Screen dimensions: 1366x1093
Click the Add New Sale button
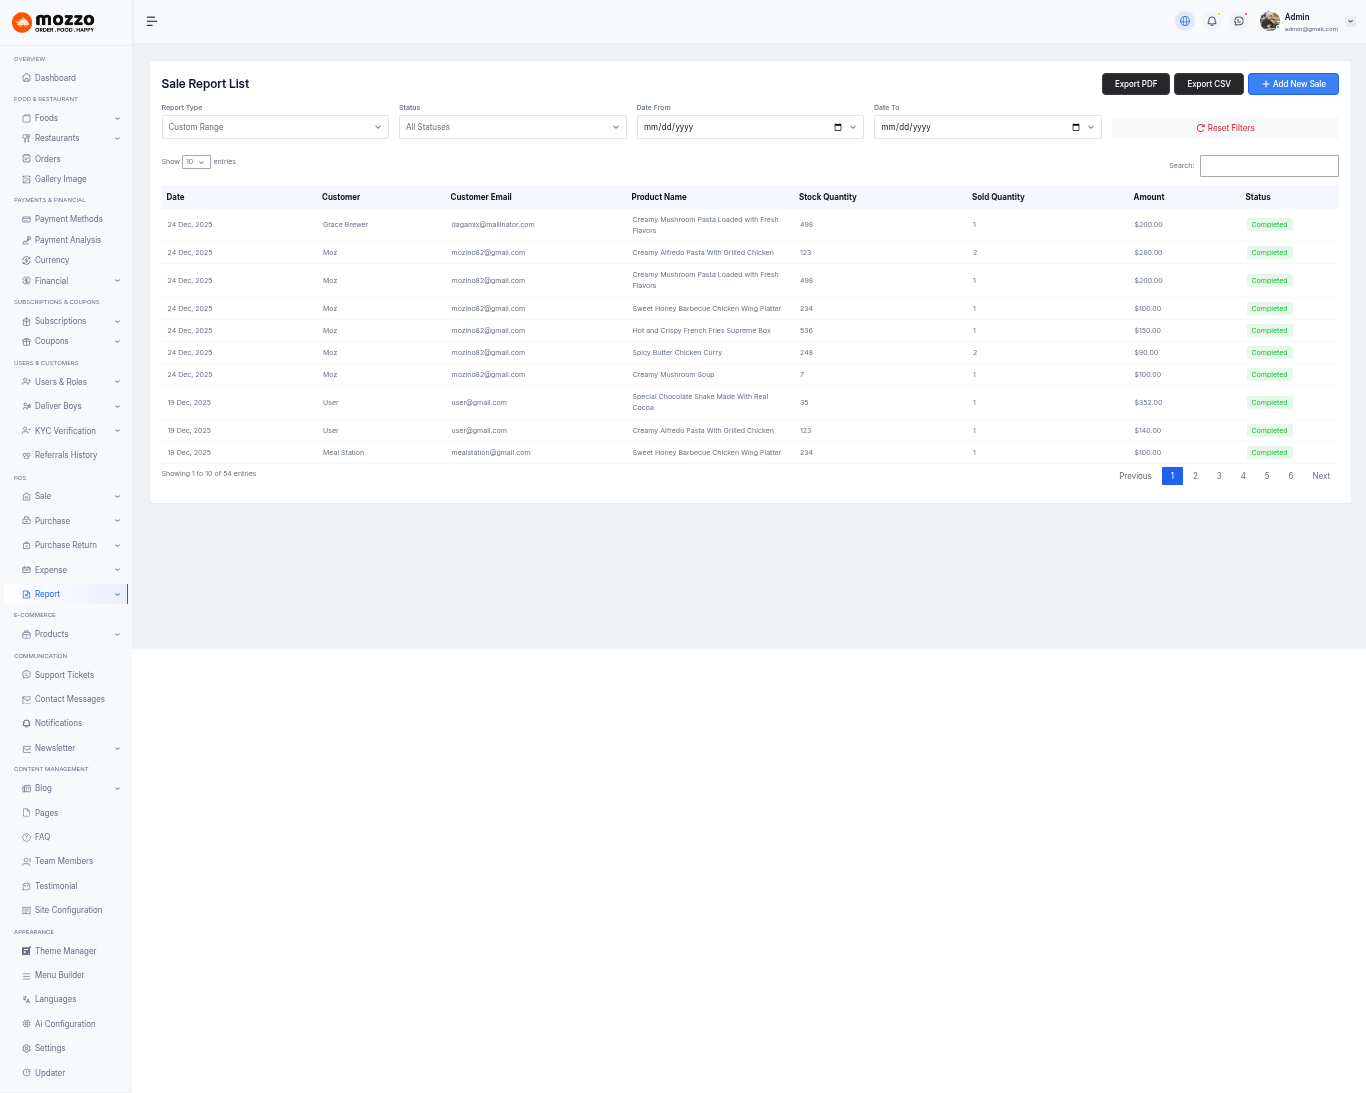[1293, 84]
